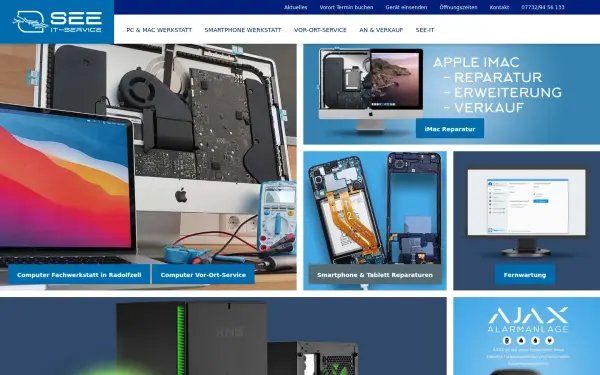600x375 pixels.
Task: Click Computer Fachwerkstatt in Radolfzell button
Action: [x=79, y=275]
